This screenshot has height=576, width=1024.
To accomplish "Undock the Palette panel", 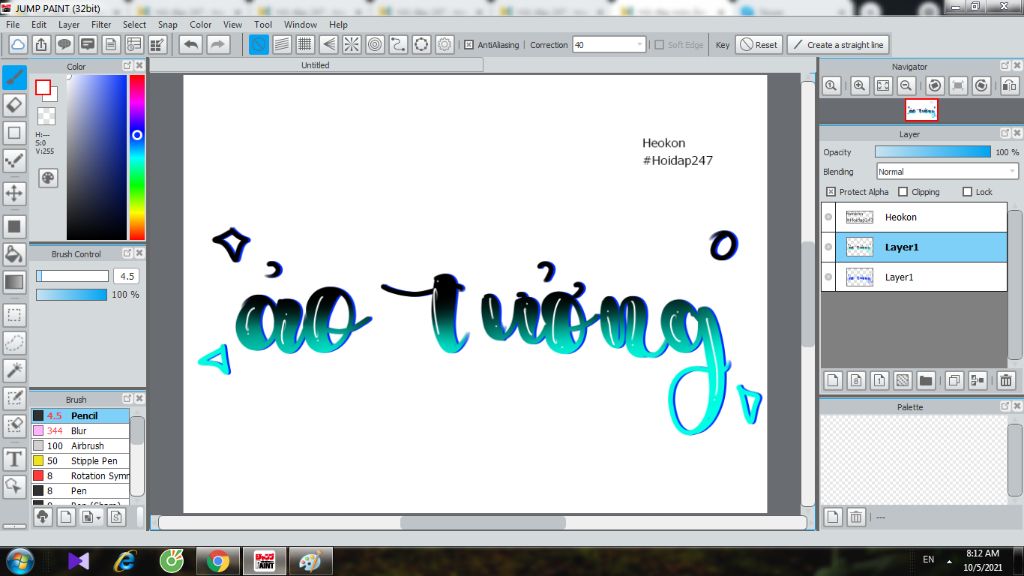I will (x=1004, y=406).
